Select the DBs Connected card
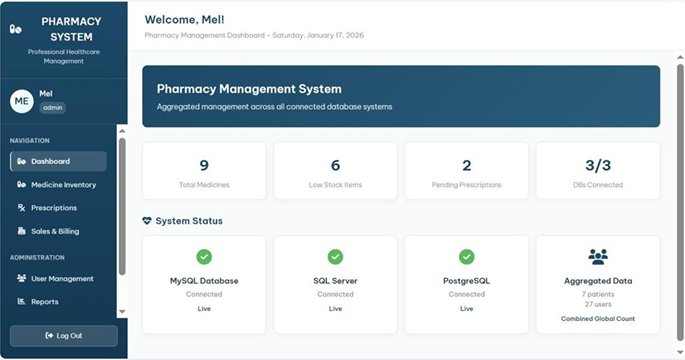The image size is (685, 360). point(598,170)
